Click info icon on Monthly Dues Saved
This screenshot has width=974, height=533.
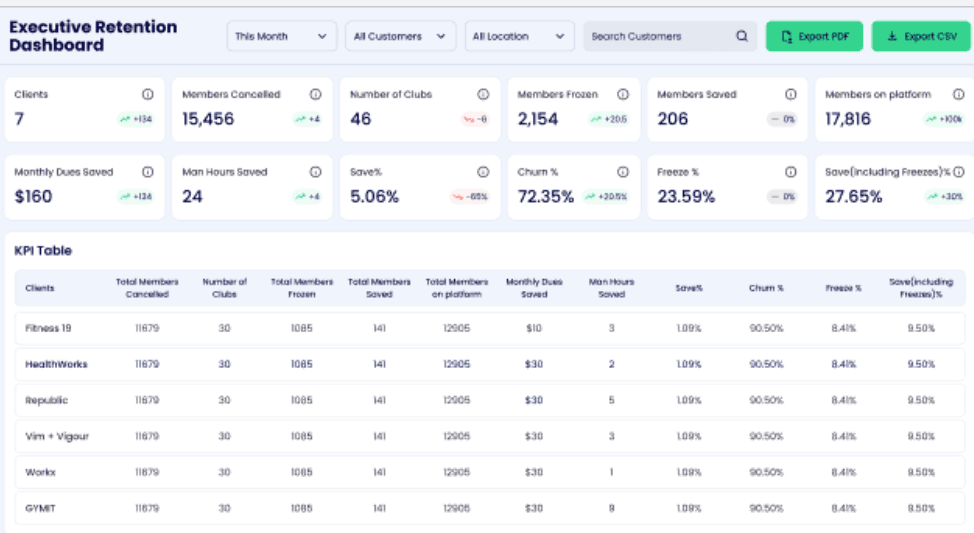pos(147,172)
